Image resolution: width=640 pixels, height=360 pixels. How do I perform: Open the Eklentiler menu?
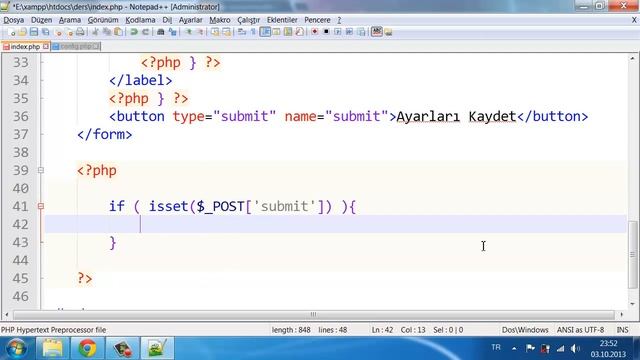[x=282, y=20]
